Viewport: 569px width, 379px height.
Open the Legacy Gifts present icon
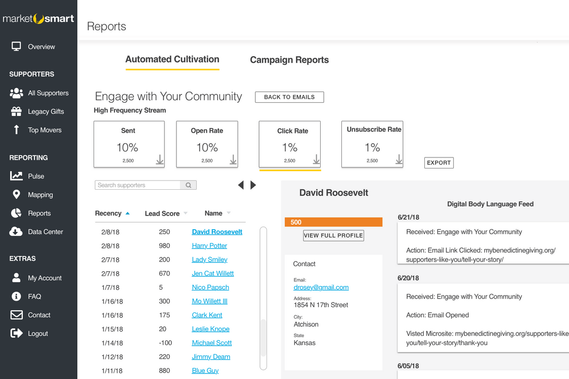tap(16, 111)
